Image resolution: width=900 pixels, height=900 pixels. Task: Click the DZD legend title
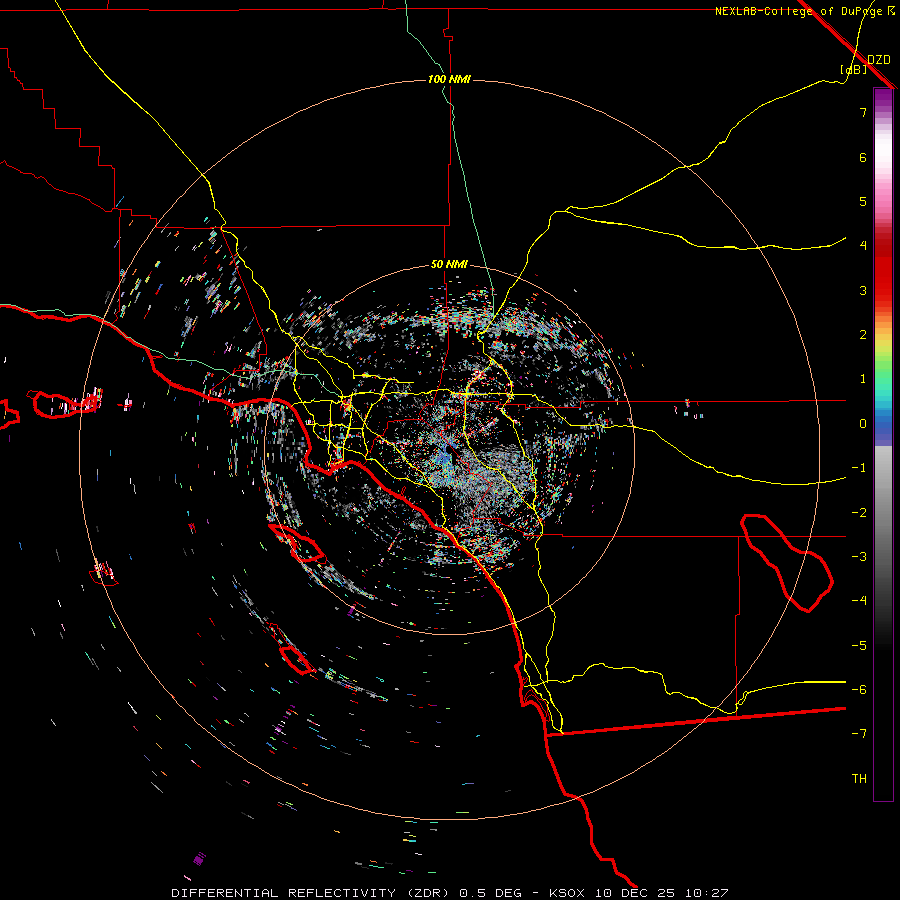[879, 59]
